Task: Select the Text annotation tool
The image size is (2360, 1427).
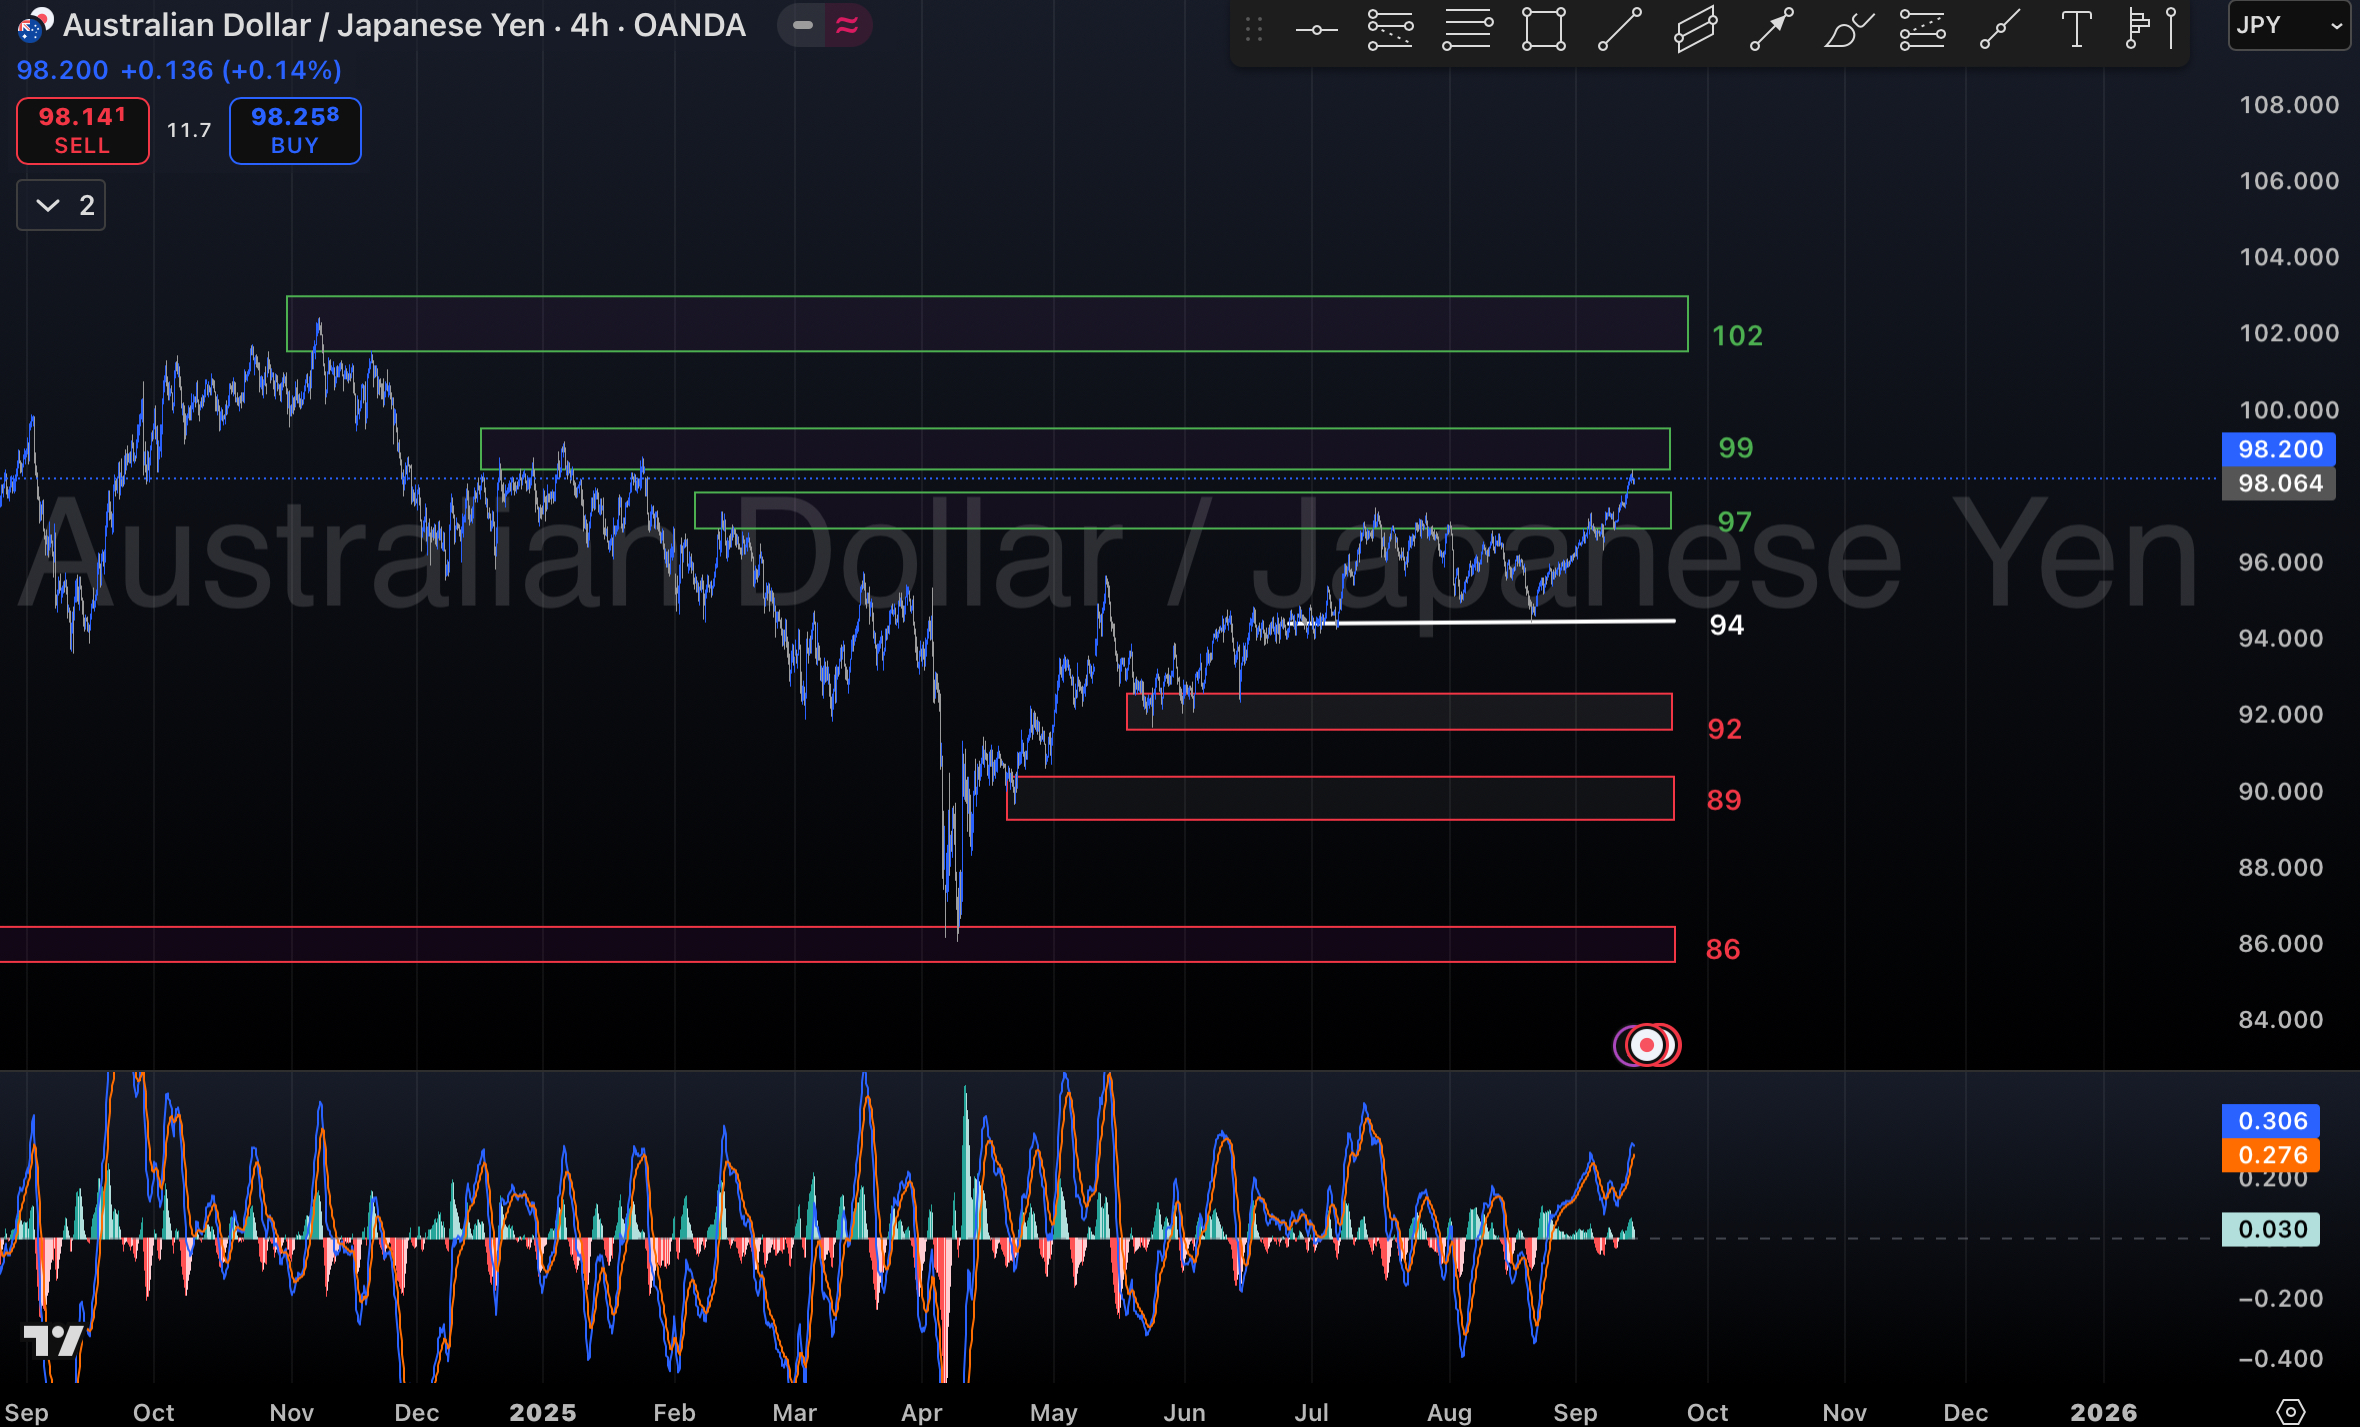Action: [2077, 28]
